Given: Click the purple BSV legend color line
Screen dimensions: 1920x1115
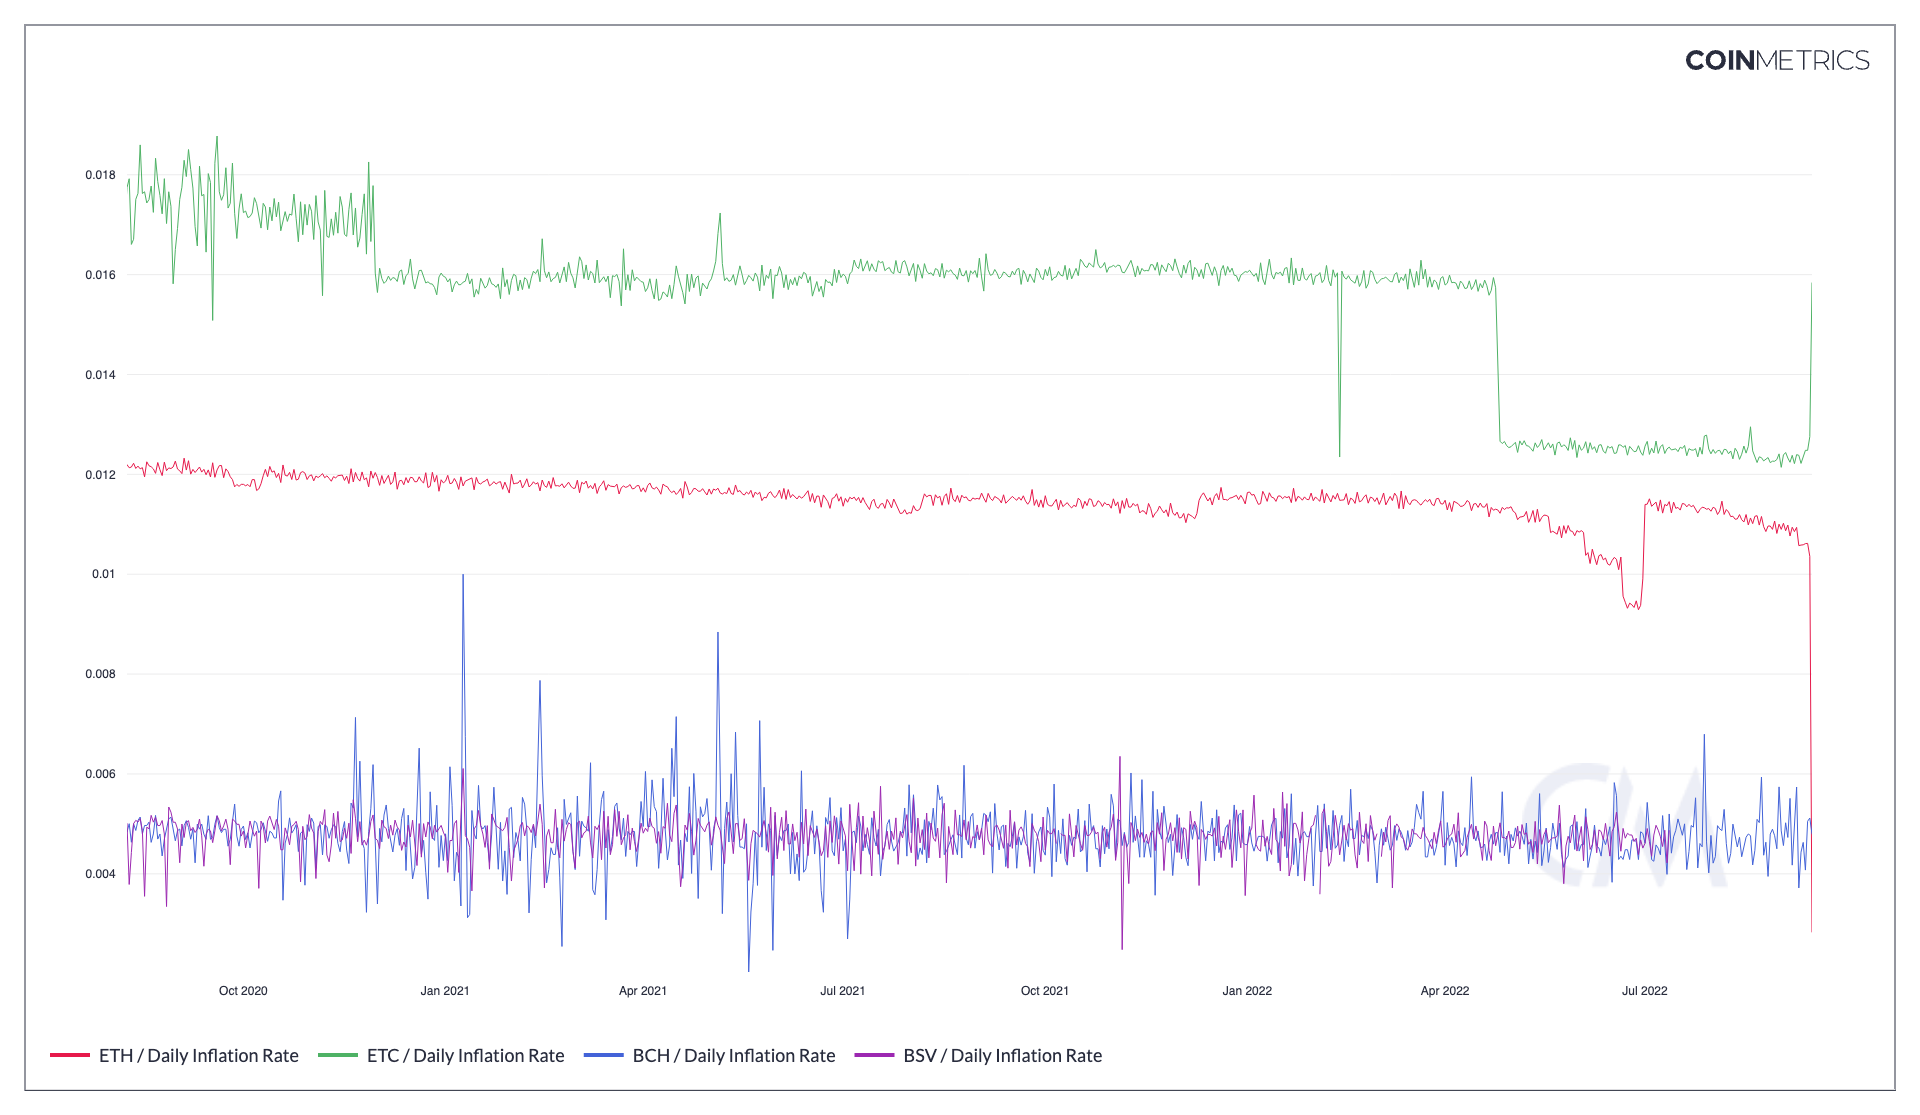Looking at the screenshot, I should 874,1056.
